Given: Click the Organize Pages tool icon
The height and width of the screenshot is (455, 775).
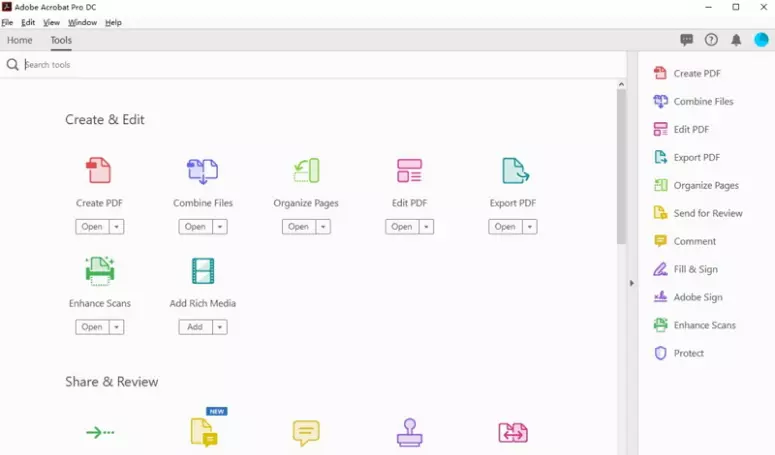Looking at the screenshot, I should pos(306,170).
